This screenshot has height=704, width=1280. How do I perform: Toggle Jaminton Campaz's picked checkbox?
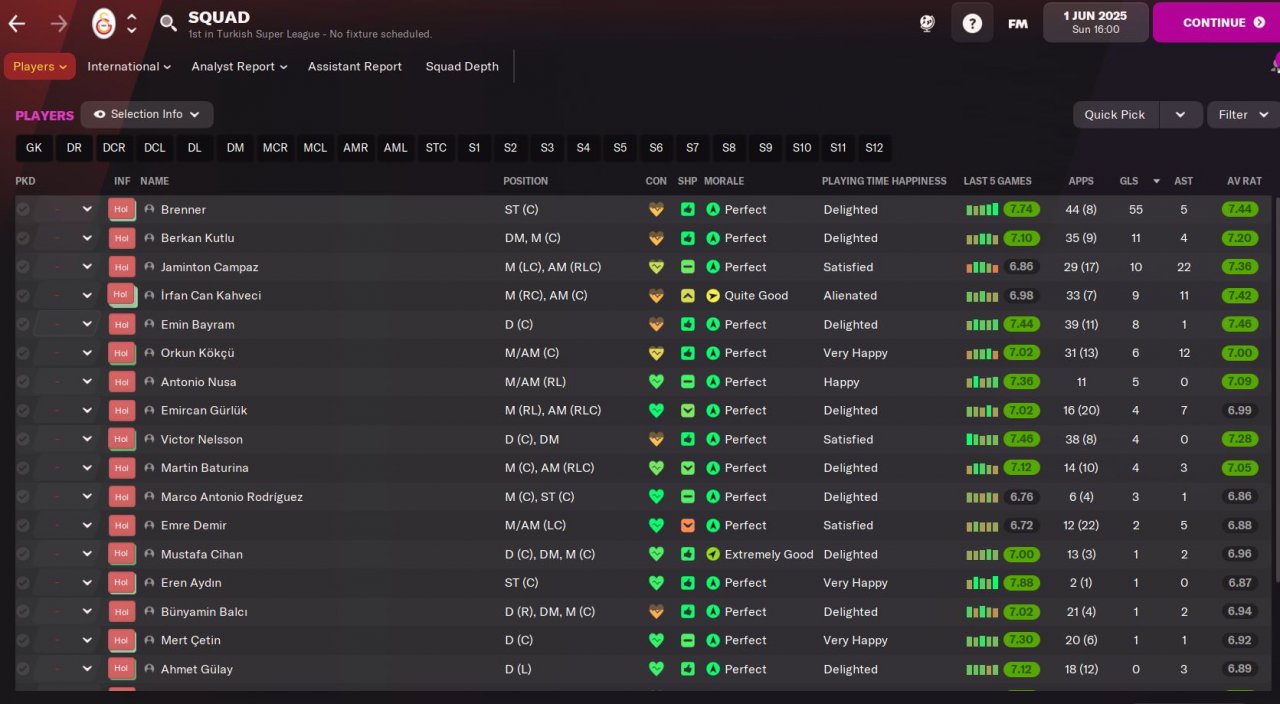[23, 267]
